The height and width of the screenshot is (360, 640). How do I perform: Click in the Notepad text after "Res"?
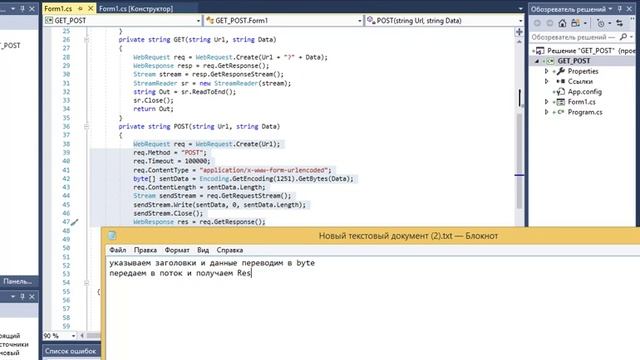click(x=251, y=273)
